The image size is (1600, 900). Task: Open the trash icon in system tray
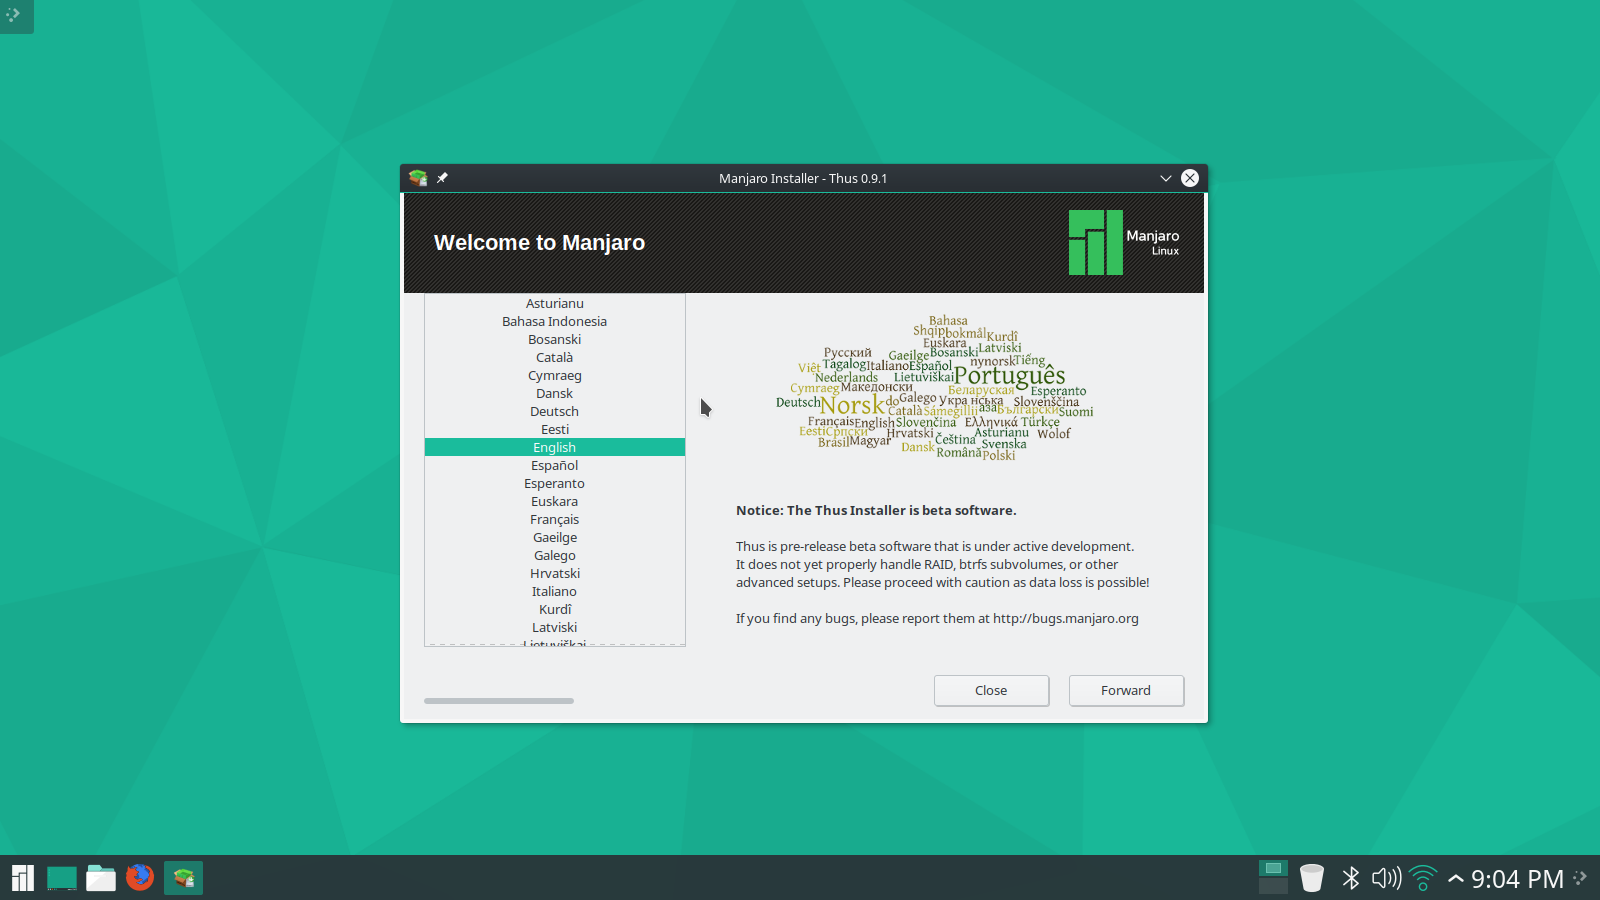[1311, 878]
